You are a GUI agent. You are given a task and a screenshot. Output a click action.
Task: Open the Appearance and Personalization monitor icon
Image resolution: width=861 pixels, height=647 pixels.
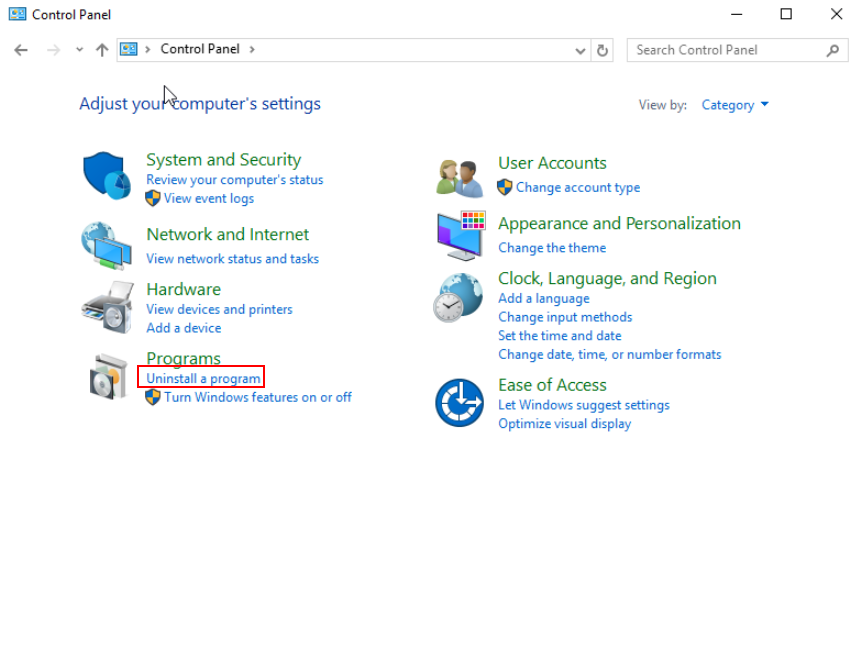(x=461, y=236)
